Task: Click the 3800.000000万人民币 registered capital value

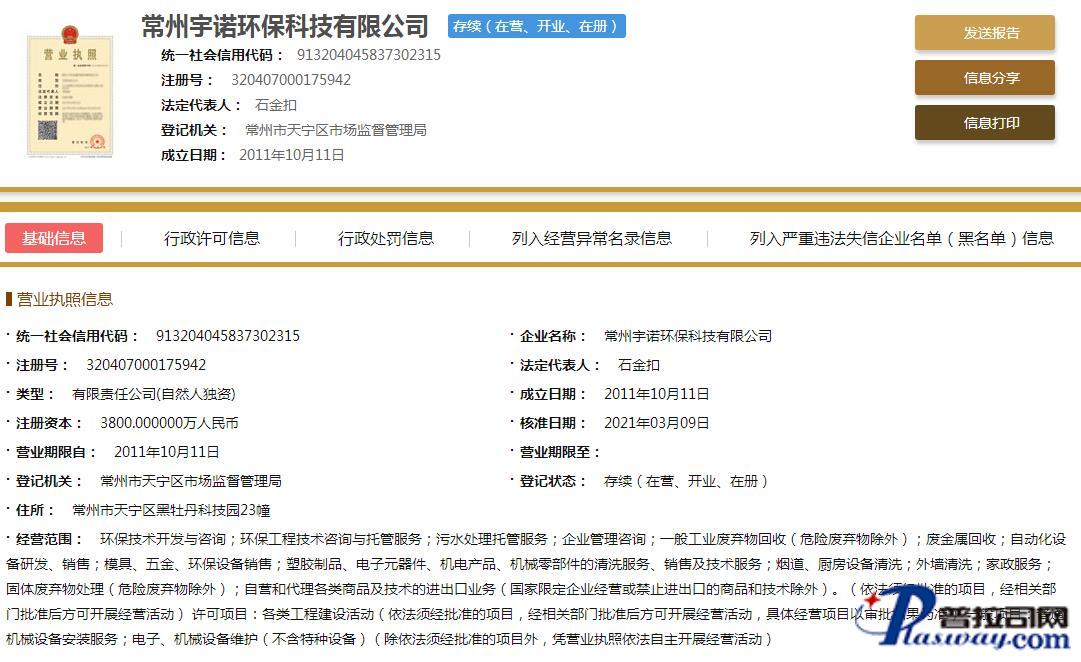Action: pyautogui.click(x=169, y=423)
